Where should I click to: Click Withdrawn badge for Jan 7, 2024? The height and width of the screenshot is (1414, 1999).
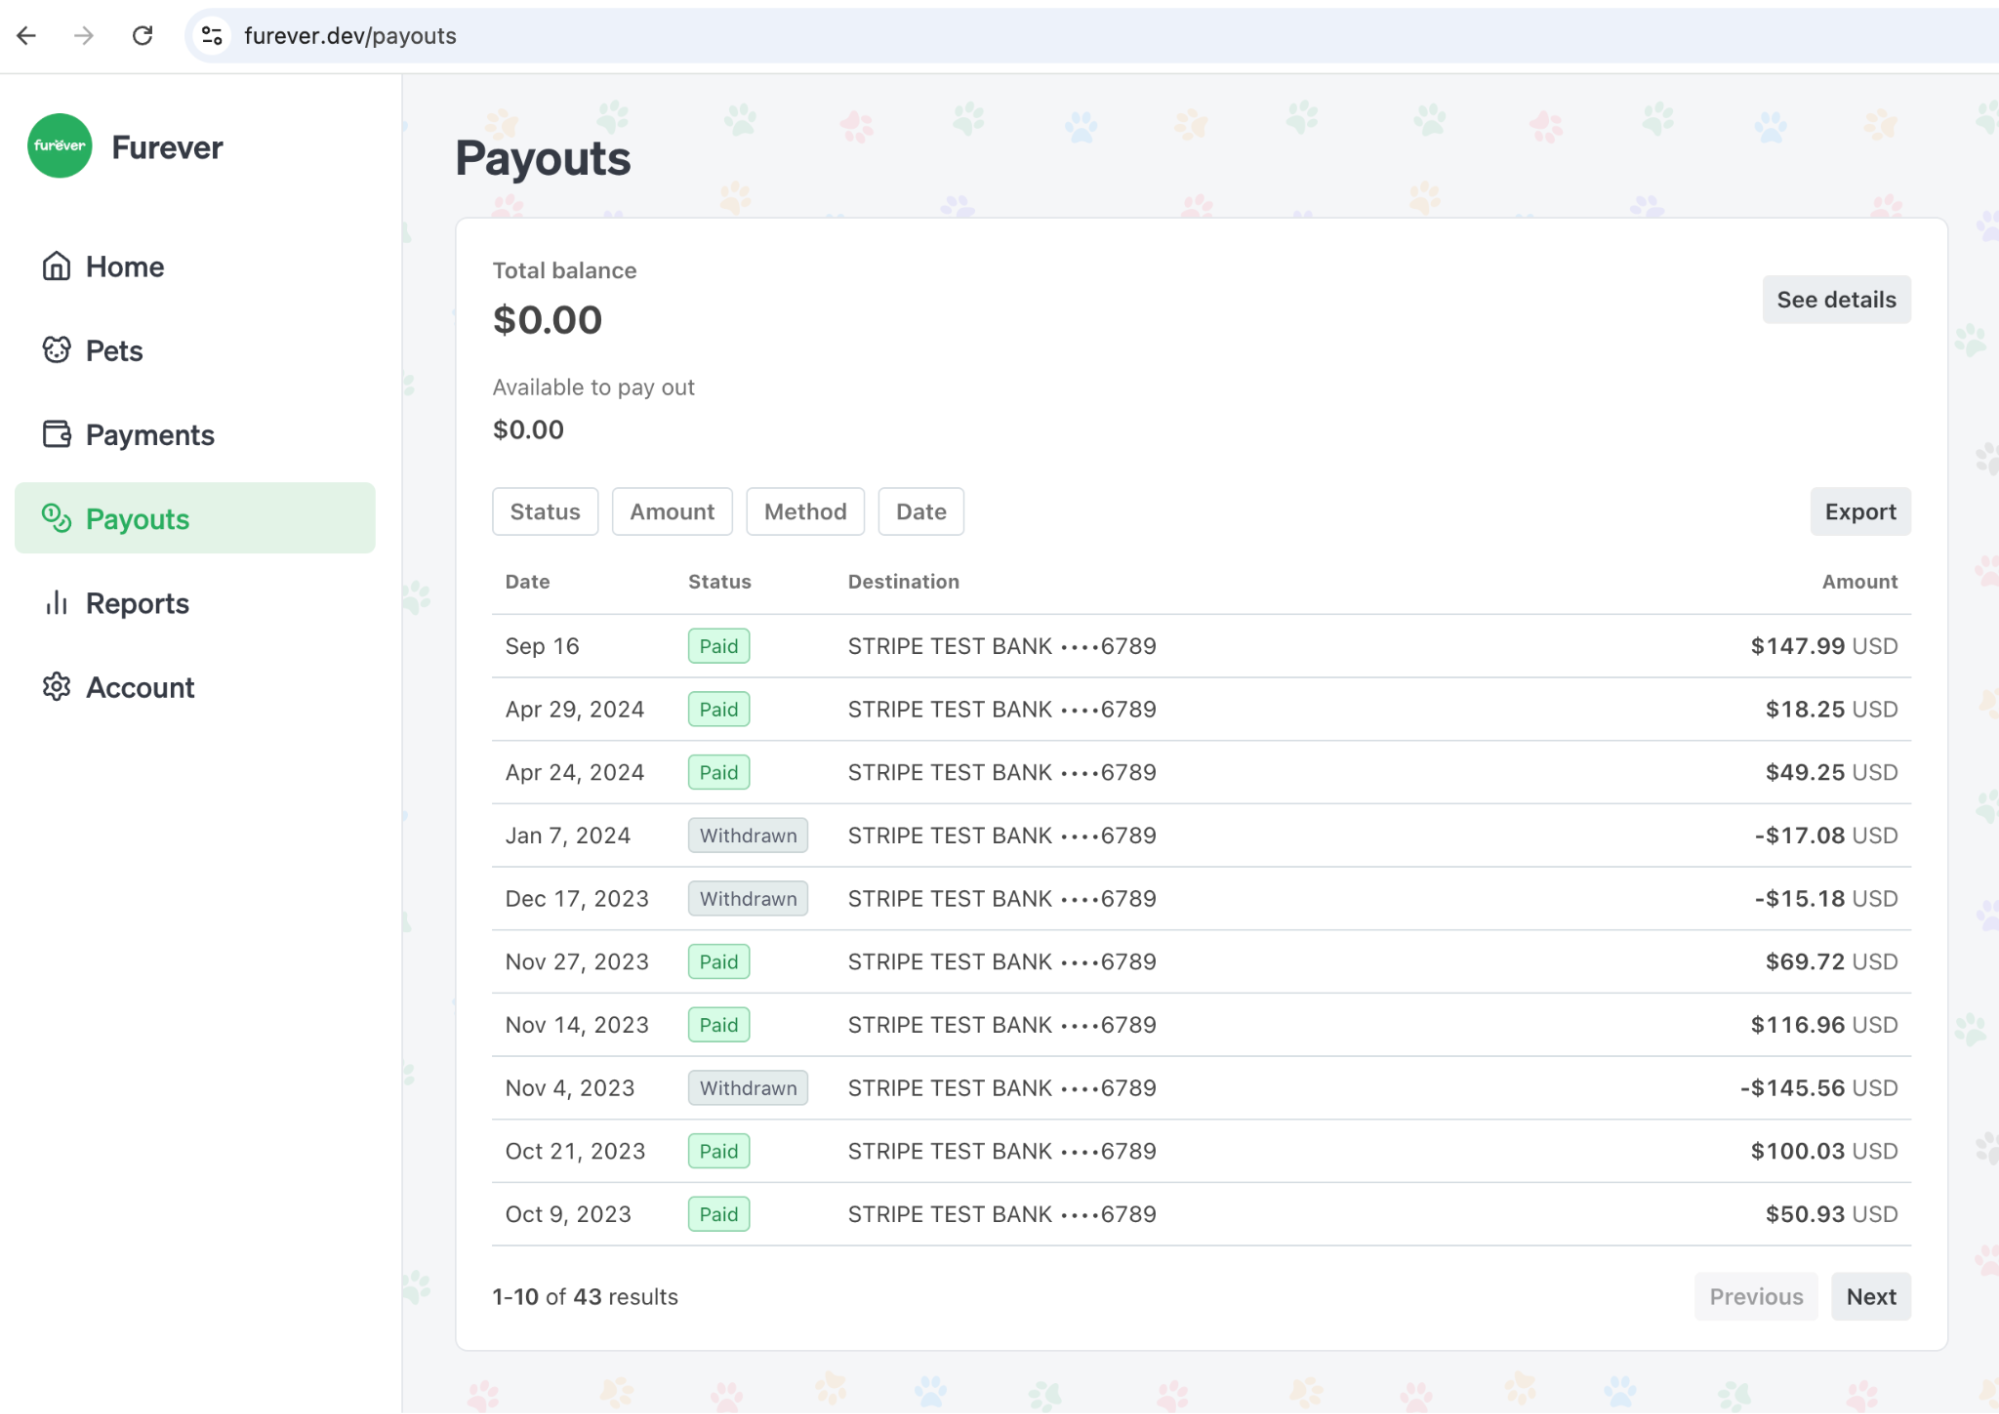coord(748,835)
